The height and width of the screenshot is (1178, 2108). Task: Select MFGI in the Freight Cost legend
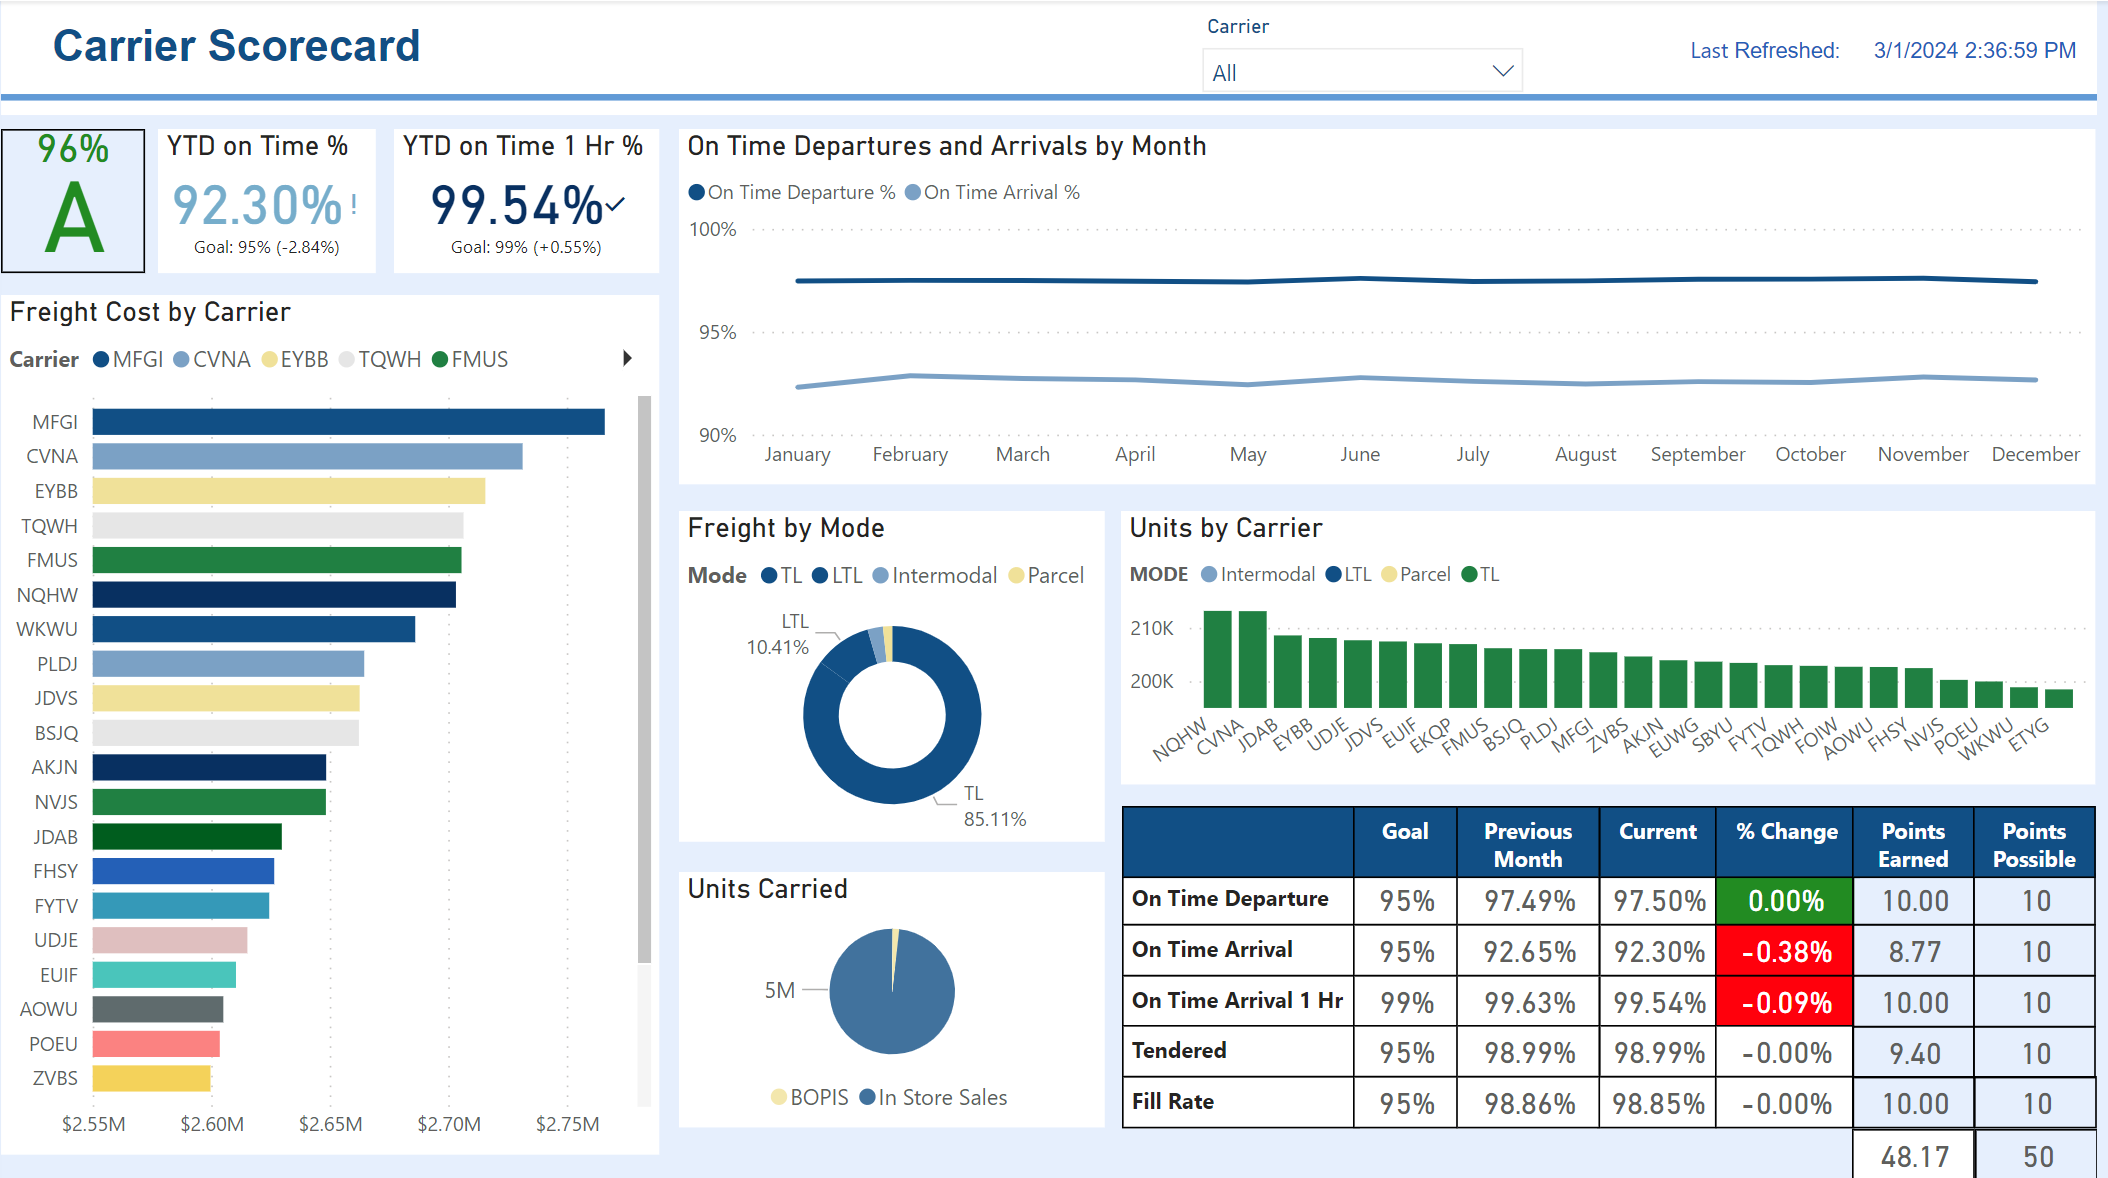click(128, 359)
